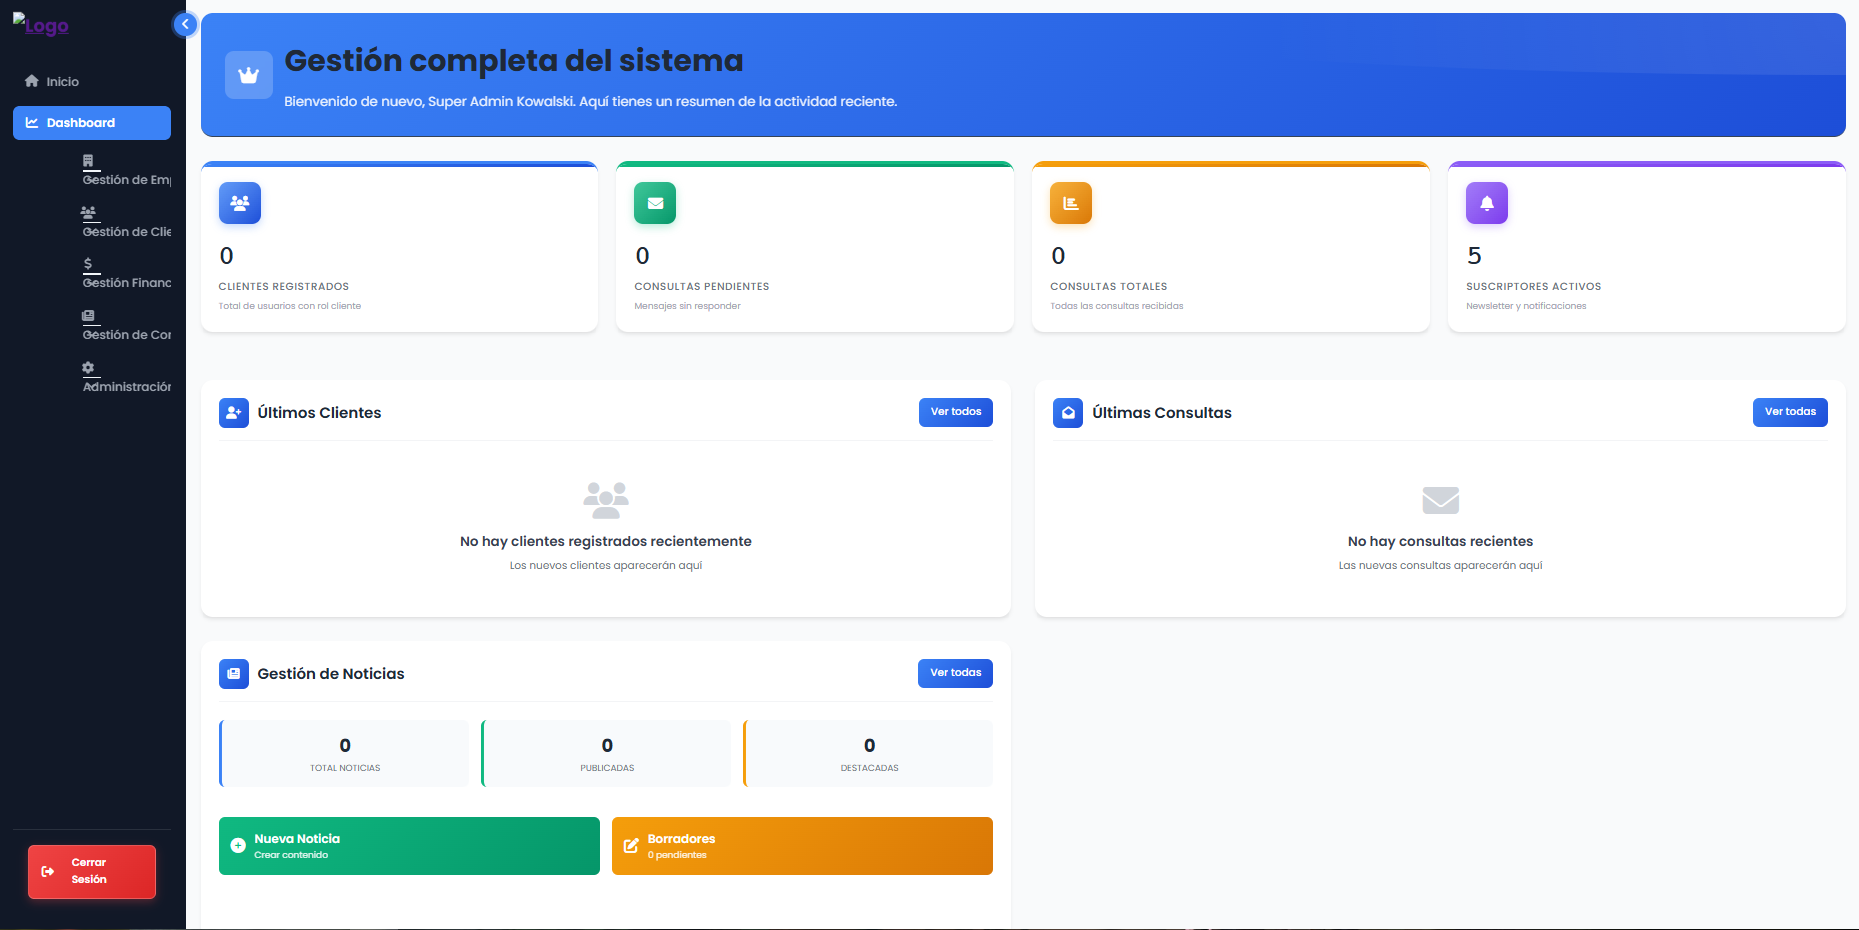Select the Gestión de Contenido sidebar icon
This screenshot has height=930, width=1859.
tap(89, 315)
